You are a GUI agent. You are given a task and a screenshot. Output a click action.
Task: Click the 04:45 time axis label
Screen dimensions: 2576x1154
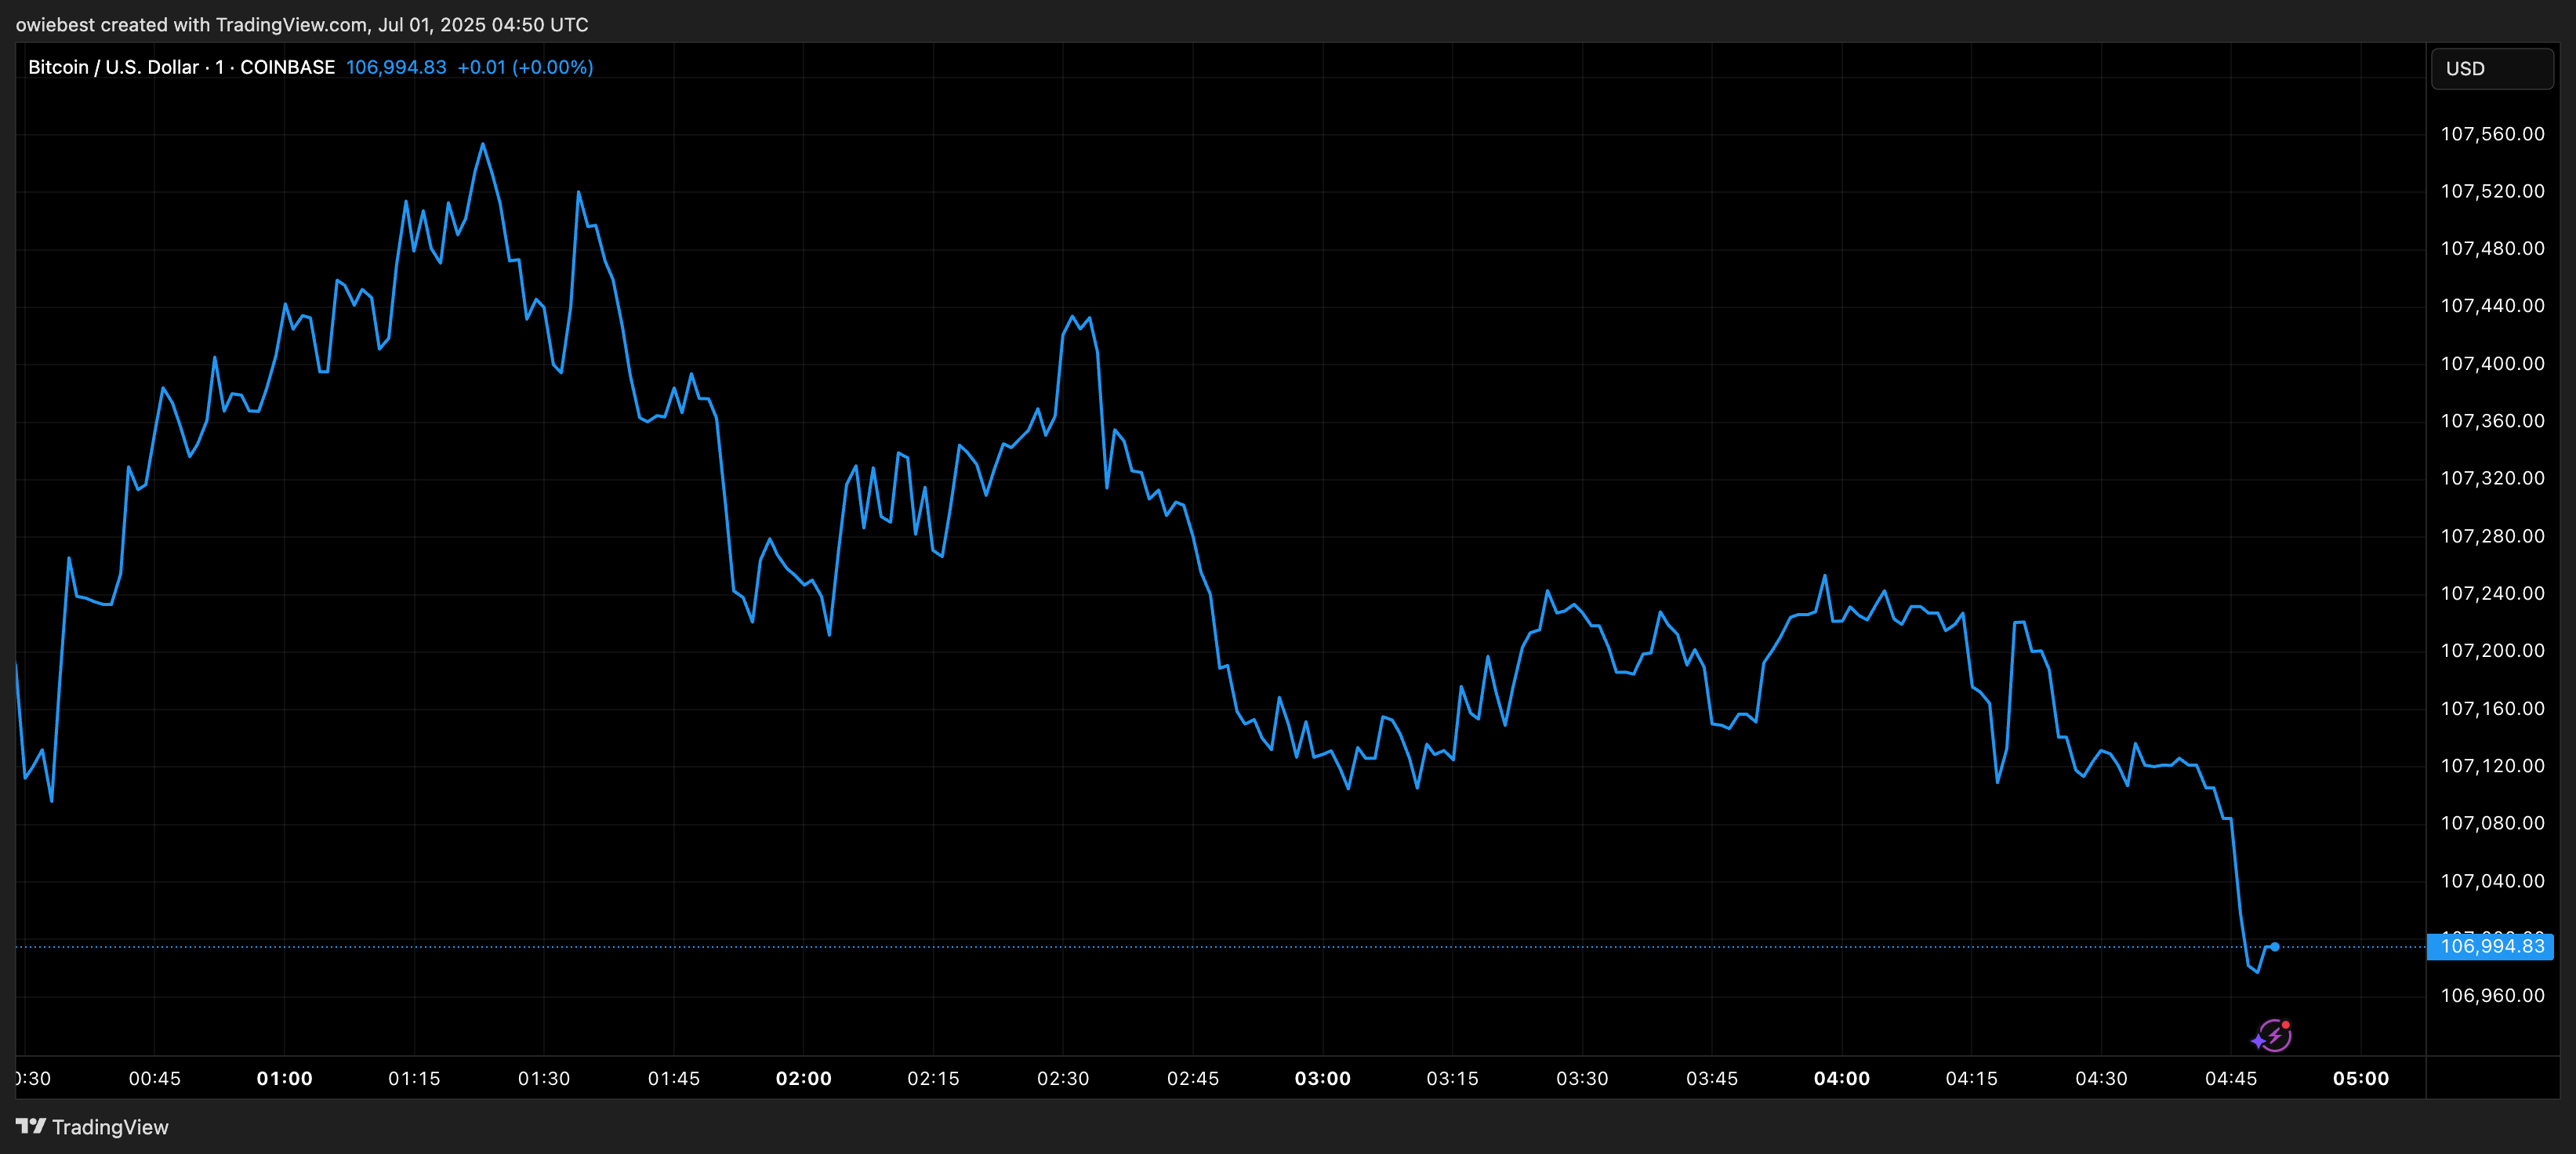(2230, 1078)
